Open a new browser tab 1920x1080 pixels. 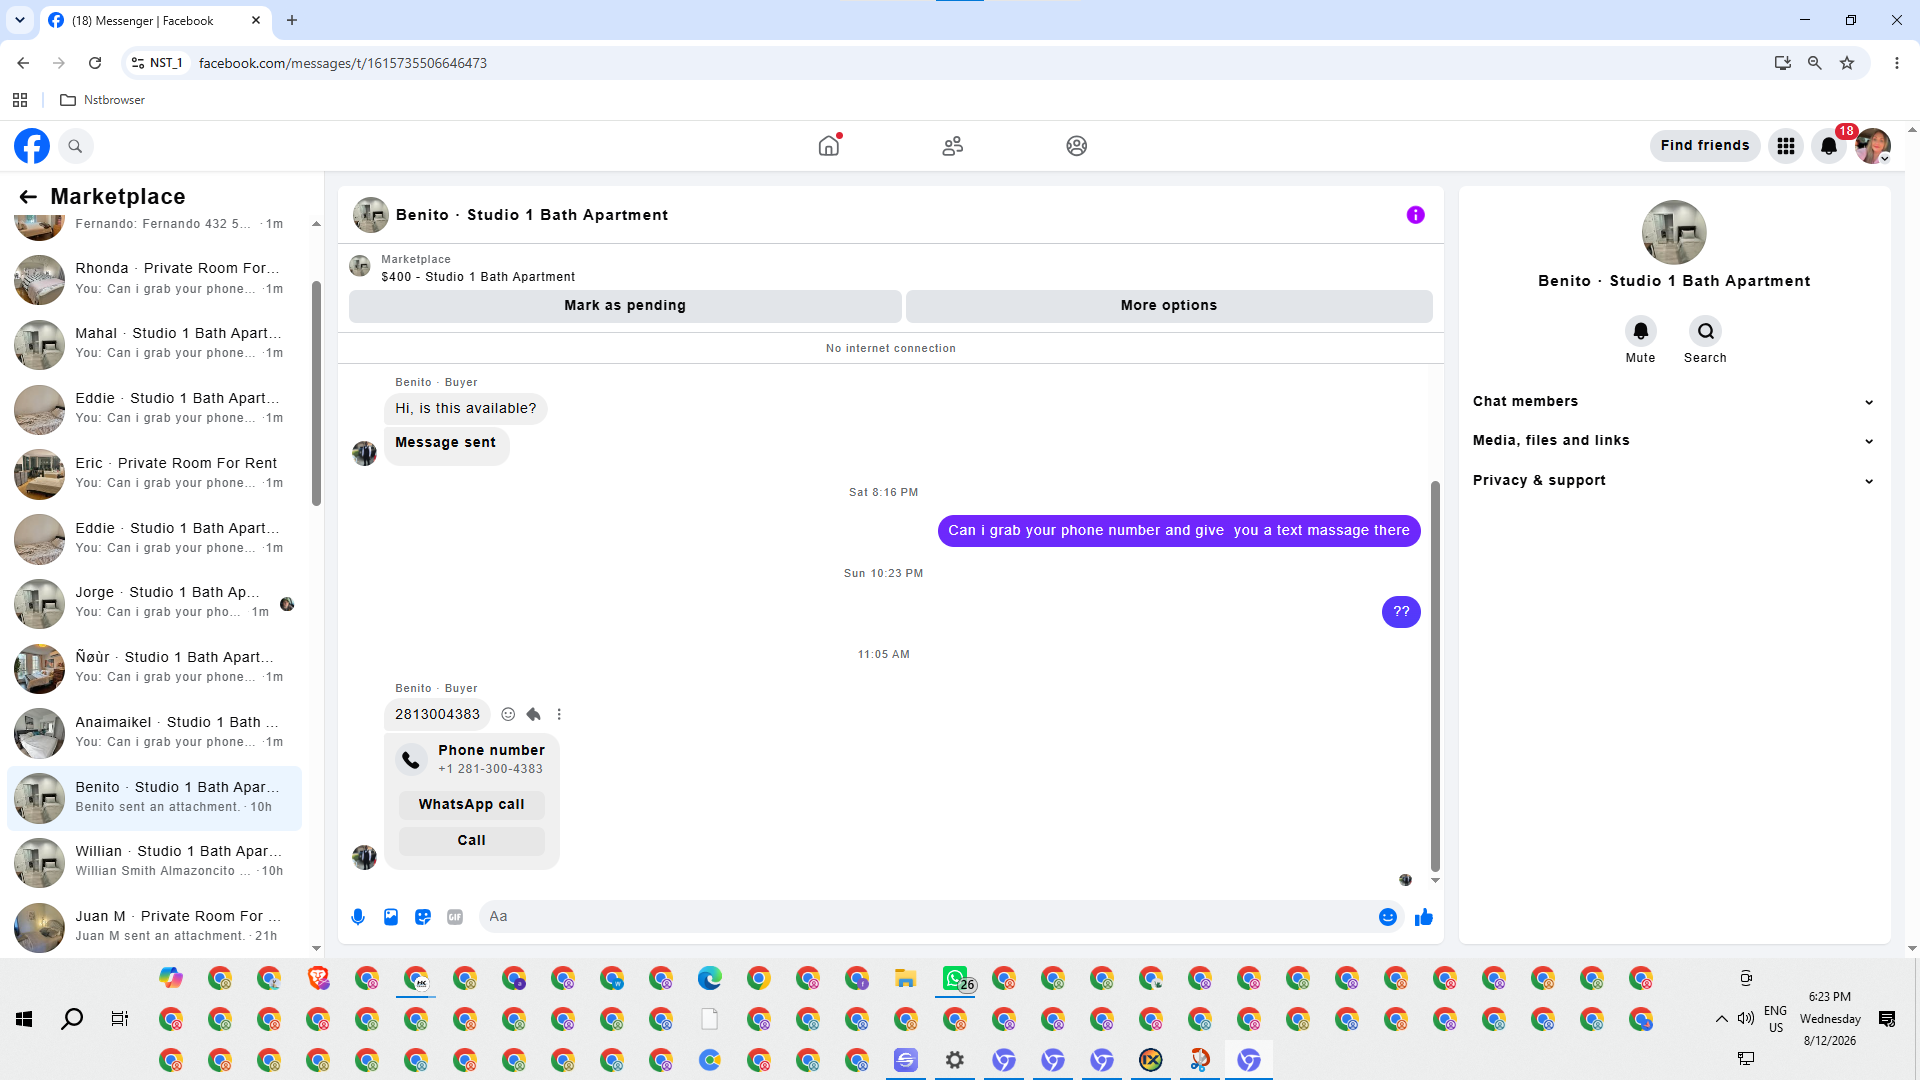292,20
